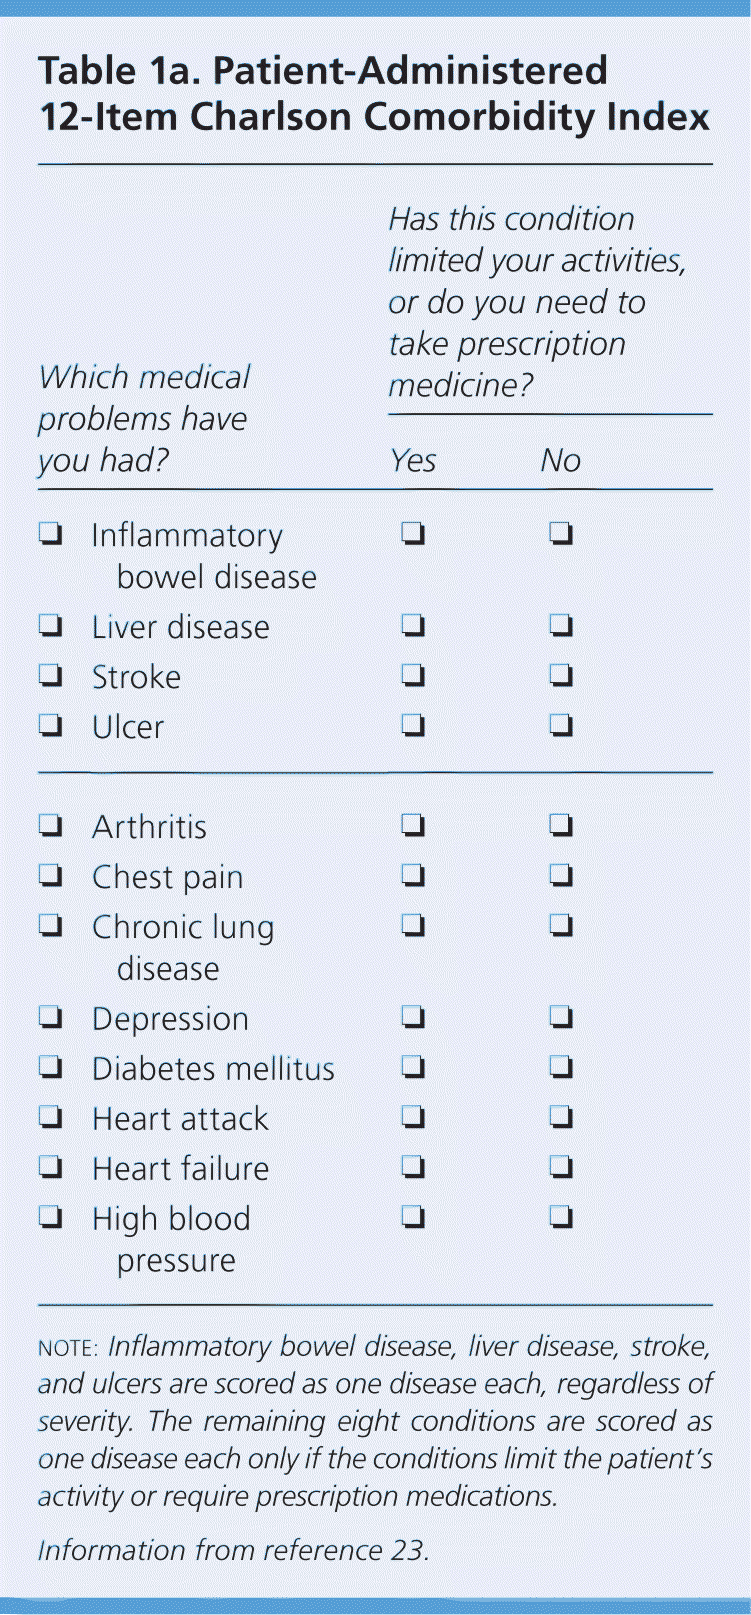Viewport: 751px width, 1615px height.
Task: Check the Inflammatory bowel disease problem box
Action: tap(51, 535)
